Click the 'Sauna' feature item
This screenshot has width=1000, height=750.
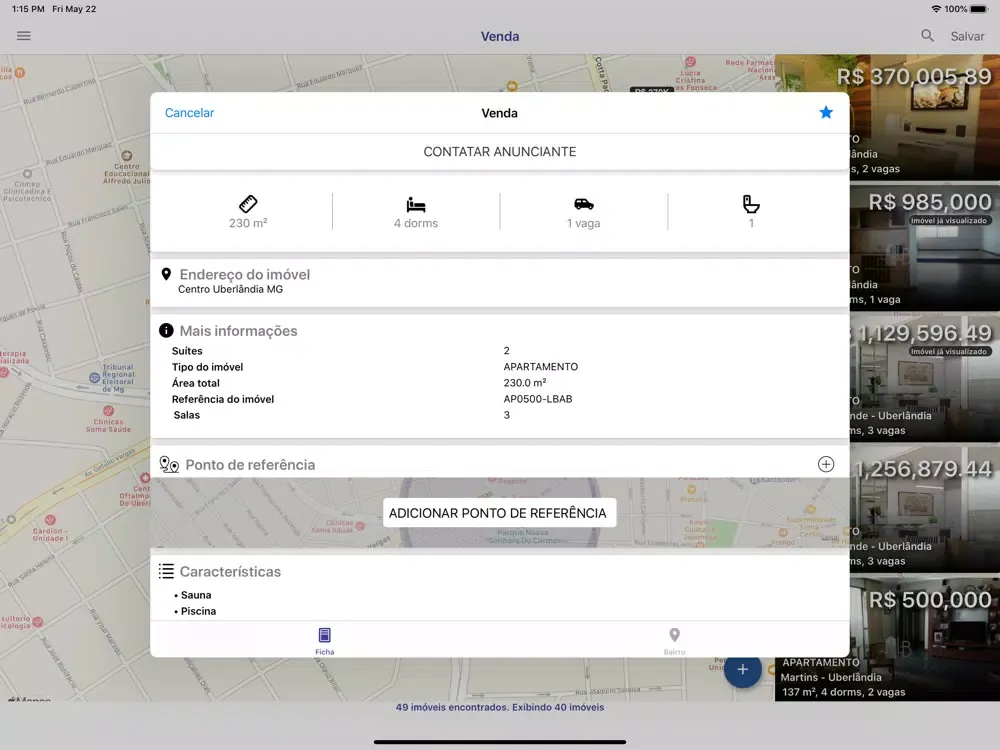click(196, 595)
